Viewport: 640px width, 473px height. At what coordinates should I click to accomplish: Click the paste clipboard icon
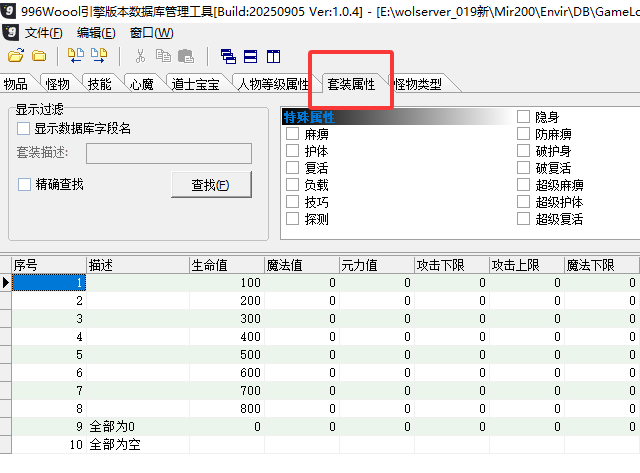point(185,56)
